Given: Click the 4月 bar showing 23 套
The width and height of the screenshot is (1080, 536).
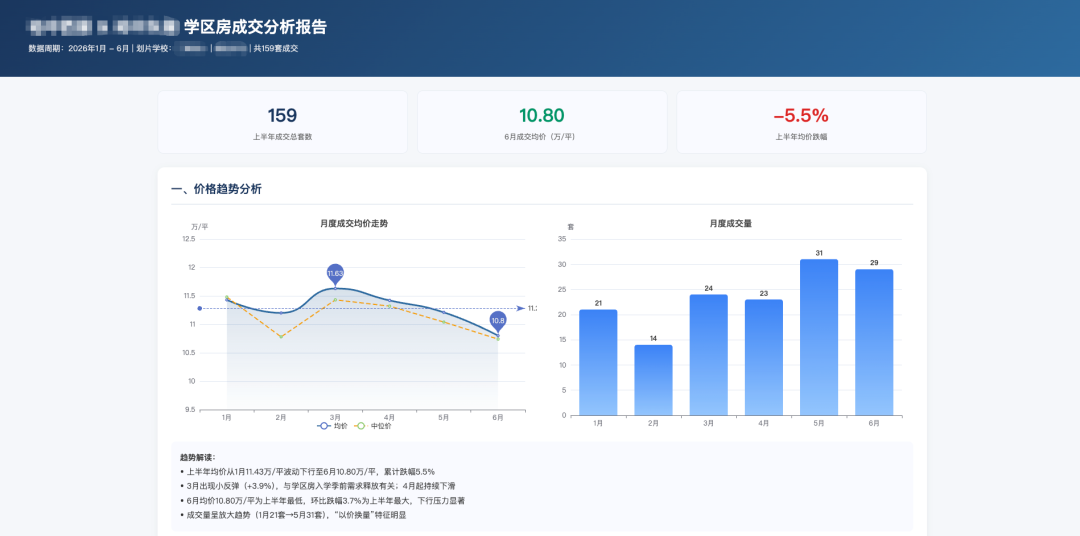Looking at the screenshot, I should 764,358.
